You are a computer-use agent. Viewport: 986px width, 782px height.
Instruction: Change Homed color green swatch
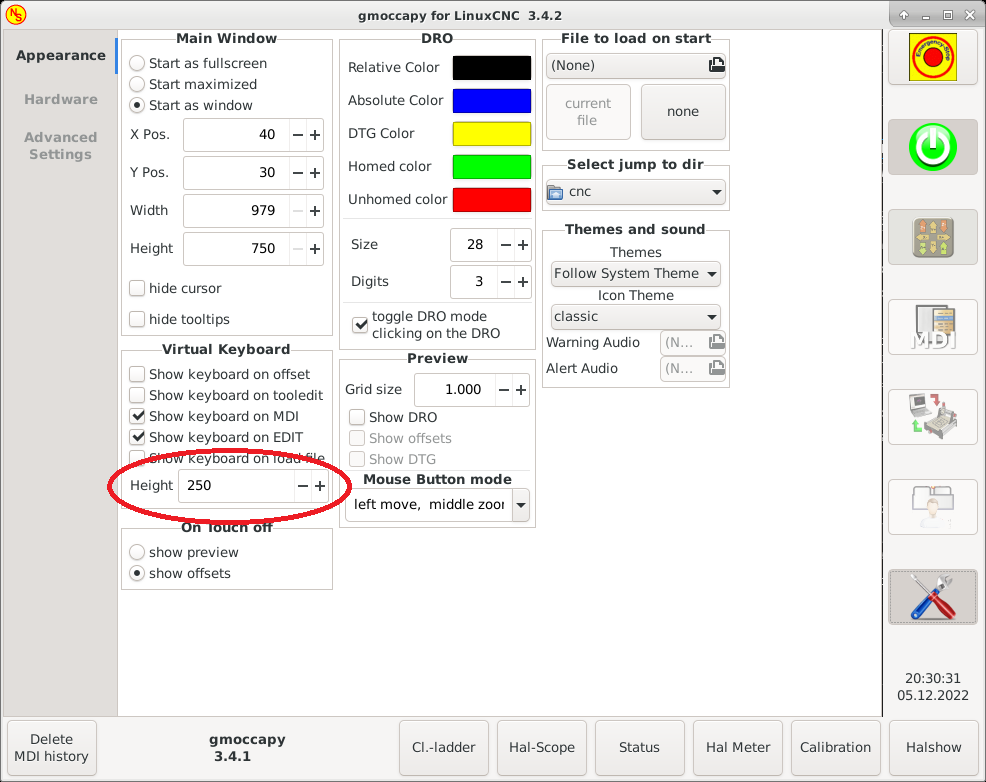point(492,167)
